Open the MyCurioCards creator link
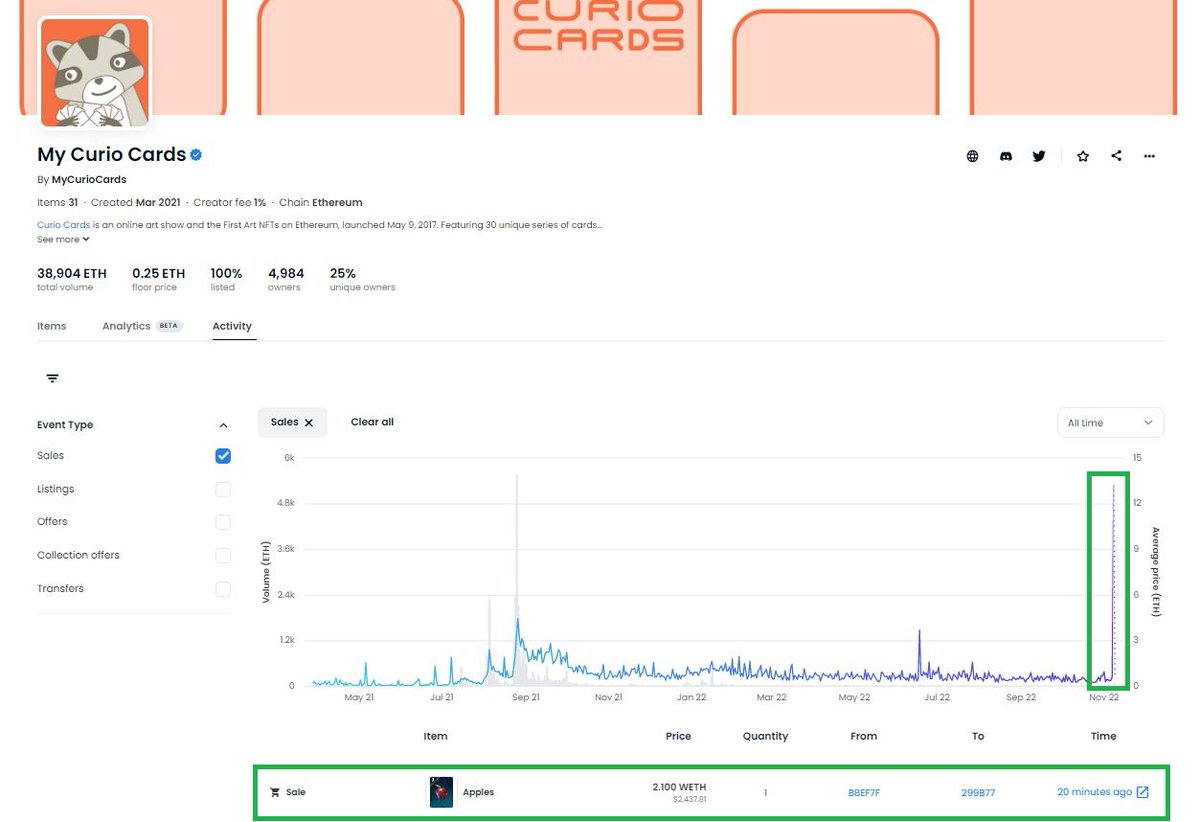 point(89,180)
